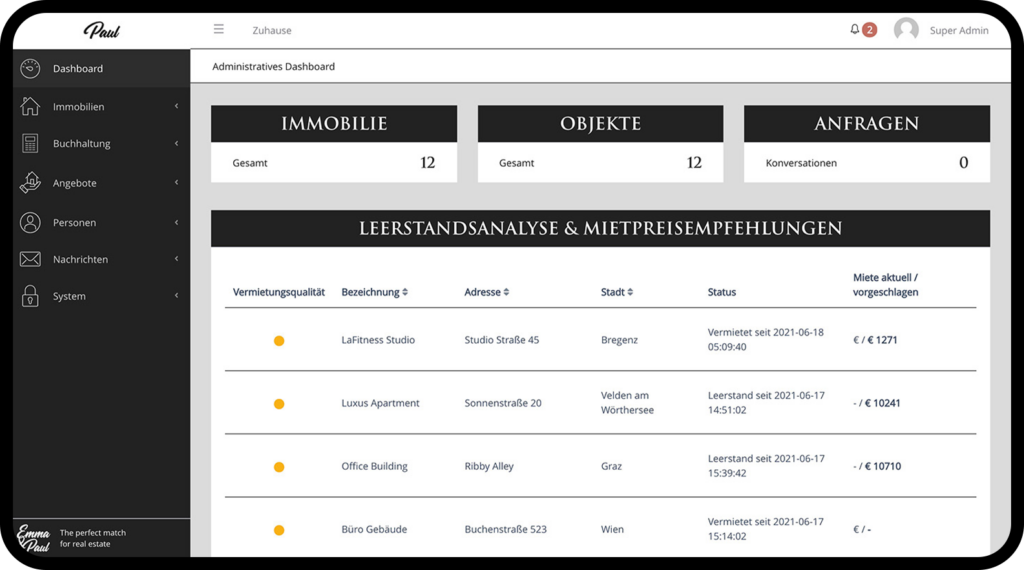
Task: Open the Zuhause breadcrumb link
Action: pyautogui.click(x=272, y=30)
